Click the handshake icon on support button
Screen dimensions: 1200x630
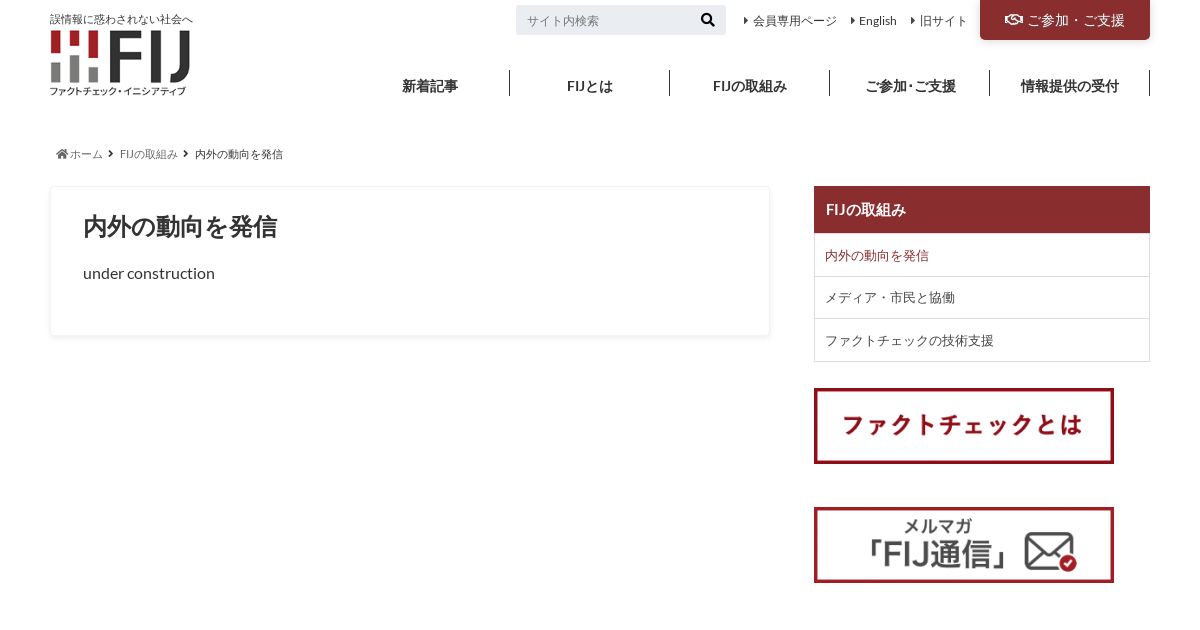point(1014,20)
